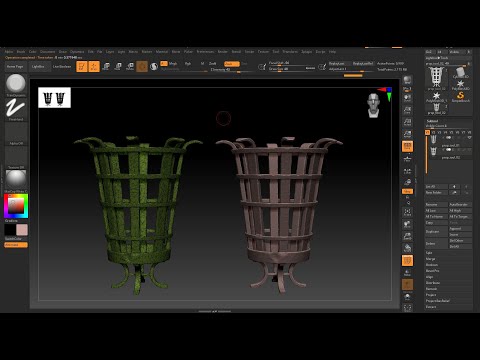Select the Rotate transform tool
The image size is (480, 360).
[x=130, y=66]
